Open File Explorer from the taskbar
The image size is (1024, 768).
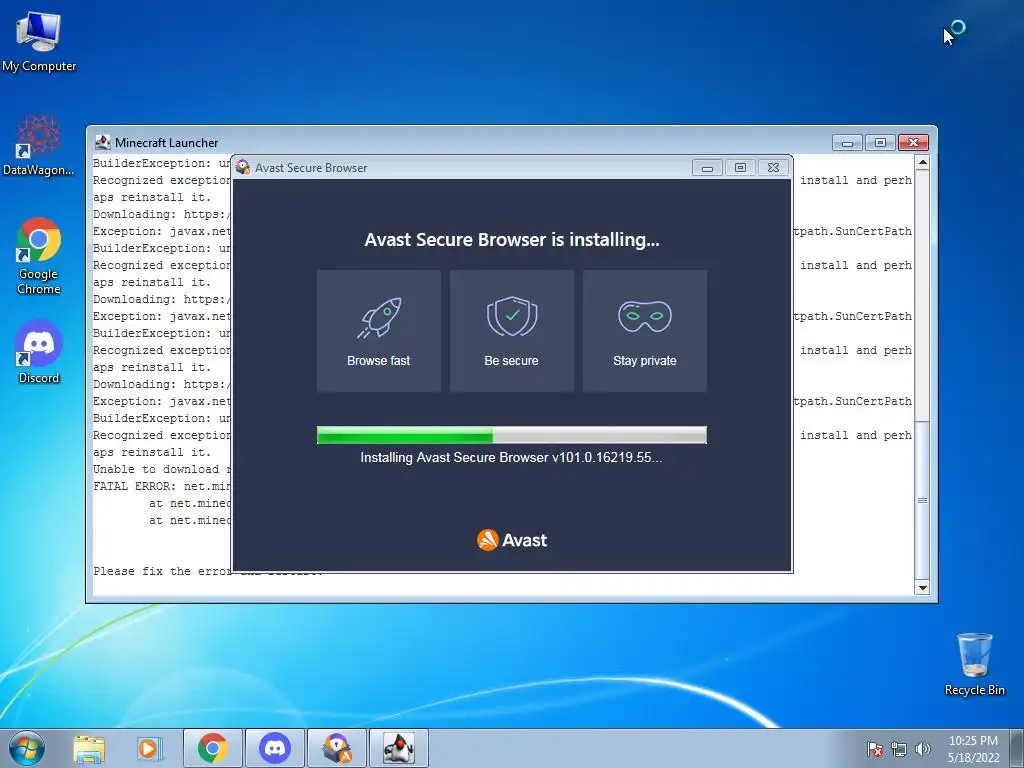pos(89,748)
